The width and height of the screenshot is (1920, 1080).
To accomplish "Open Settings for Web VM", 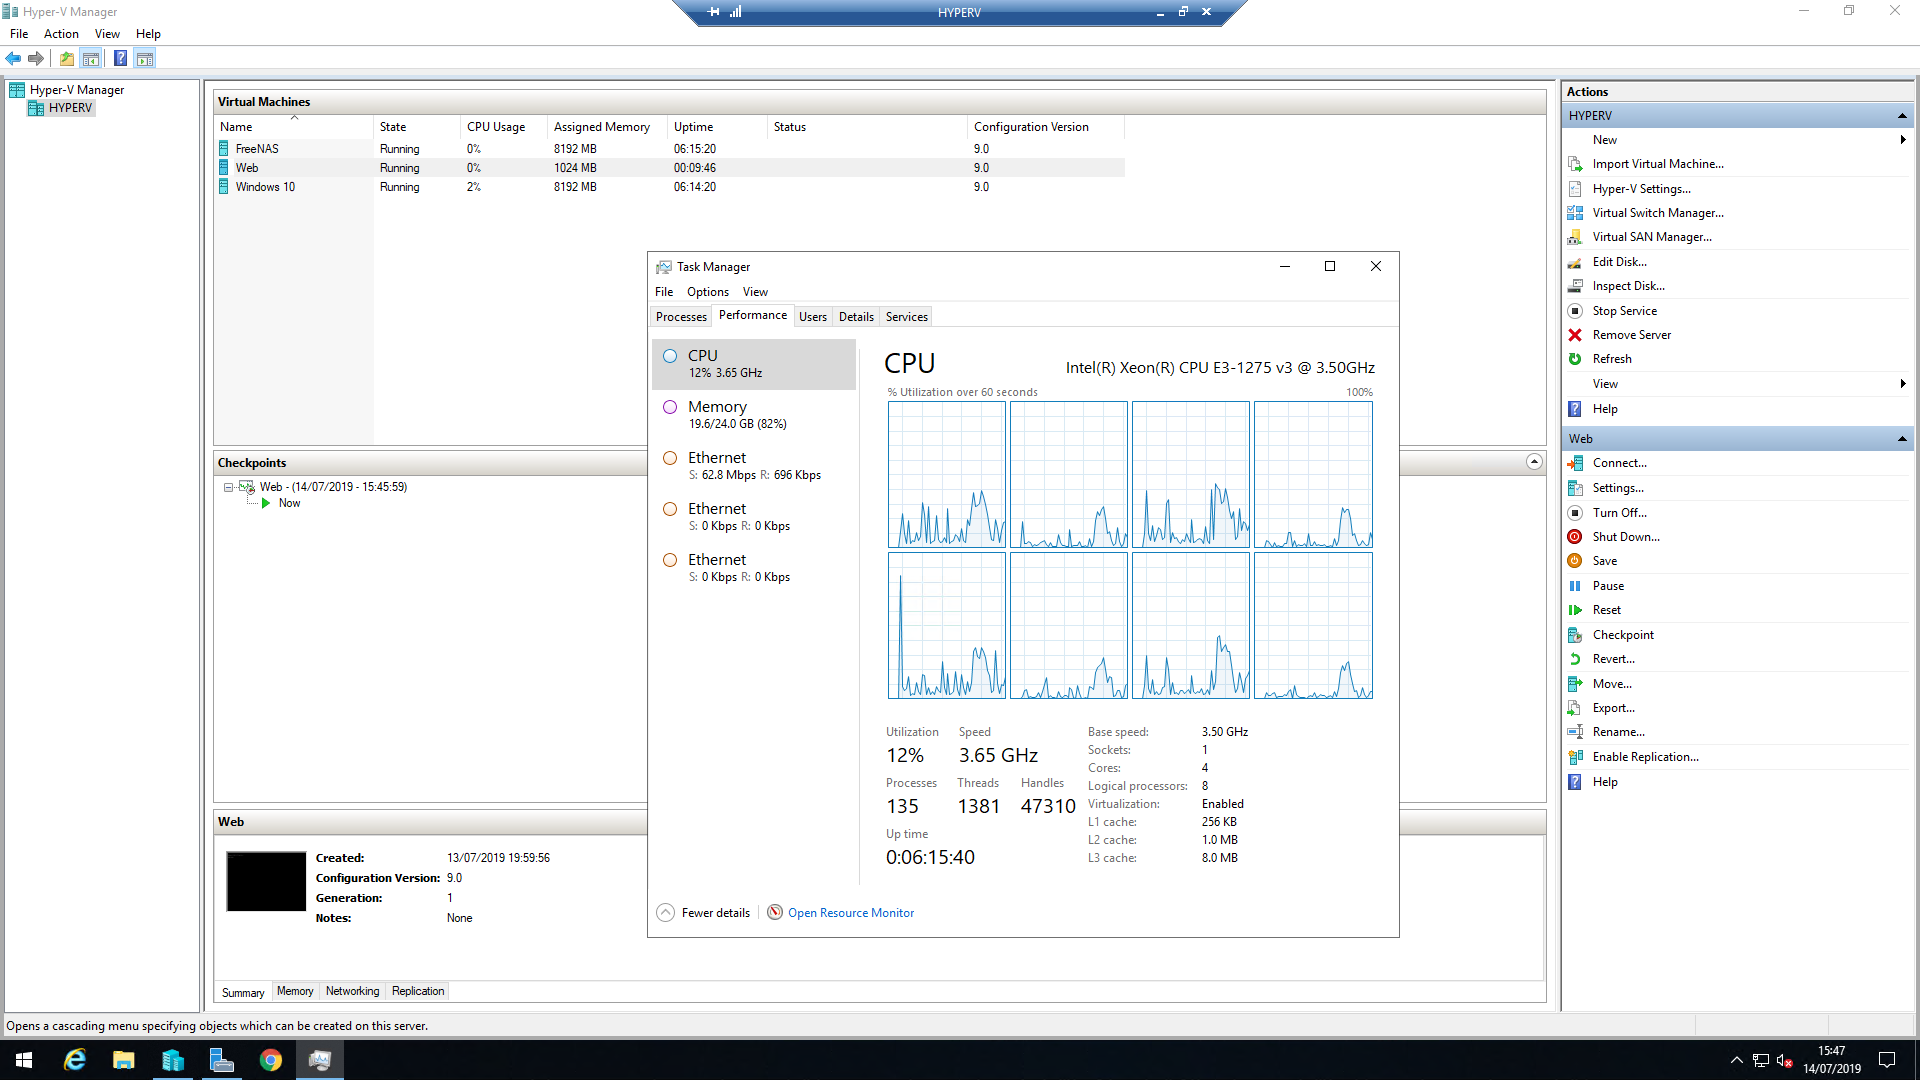I will pos(1617,488).
